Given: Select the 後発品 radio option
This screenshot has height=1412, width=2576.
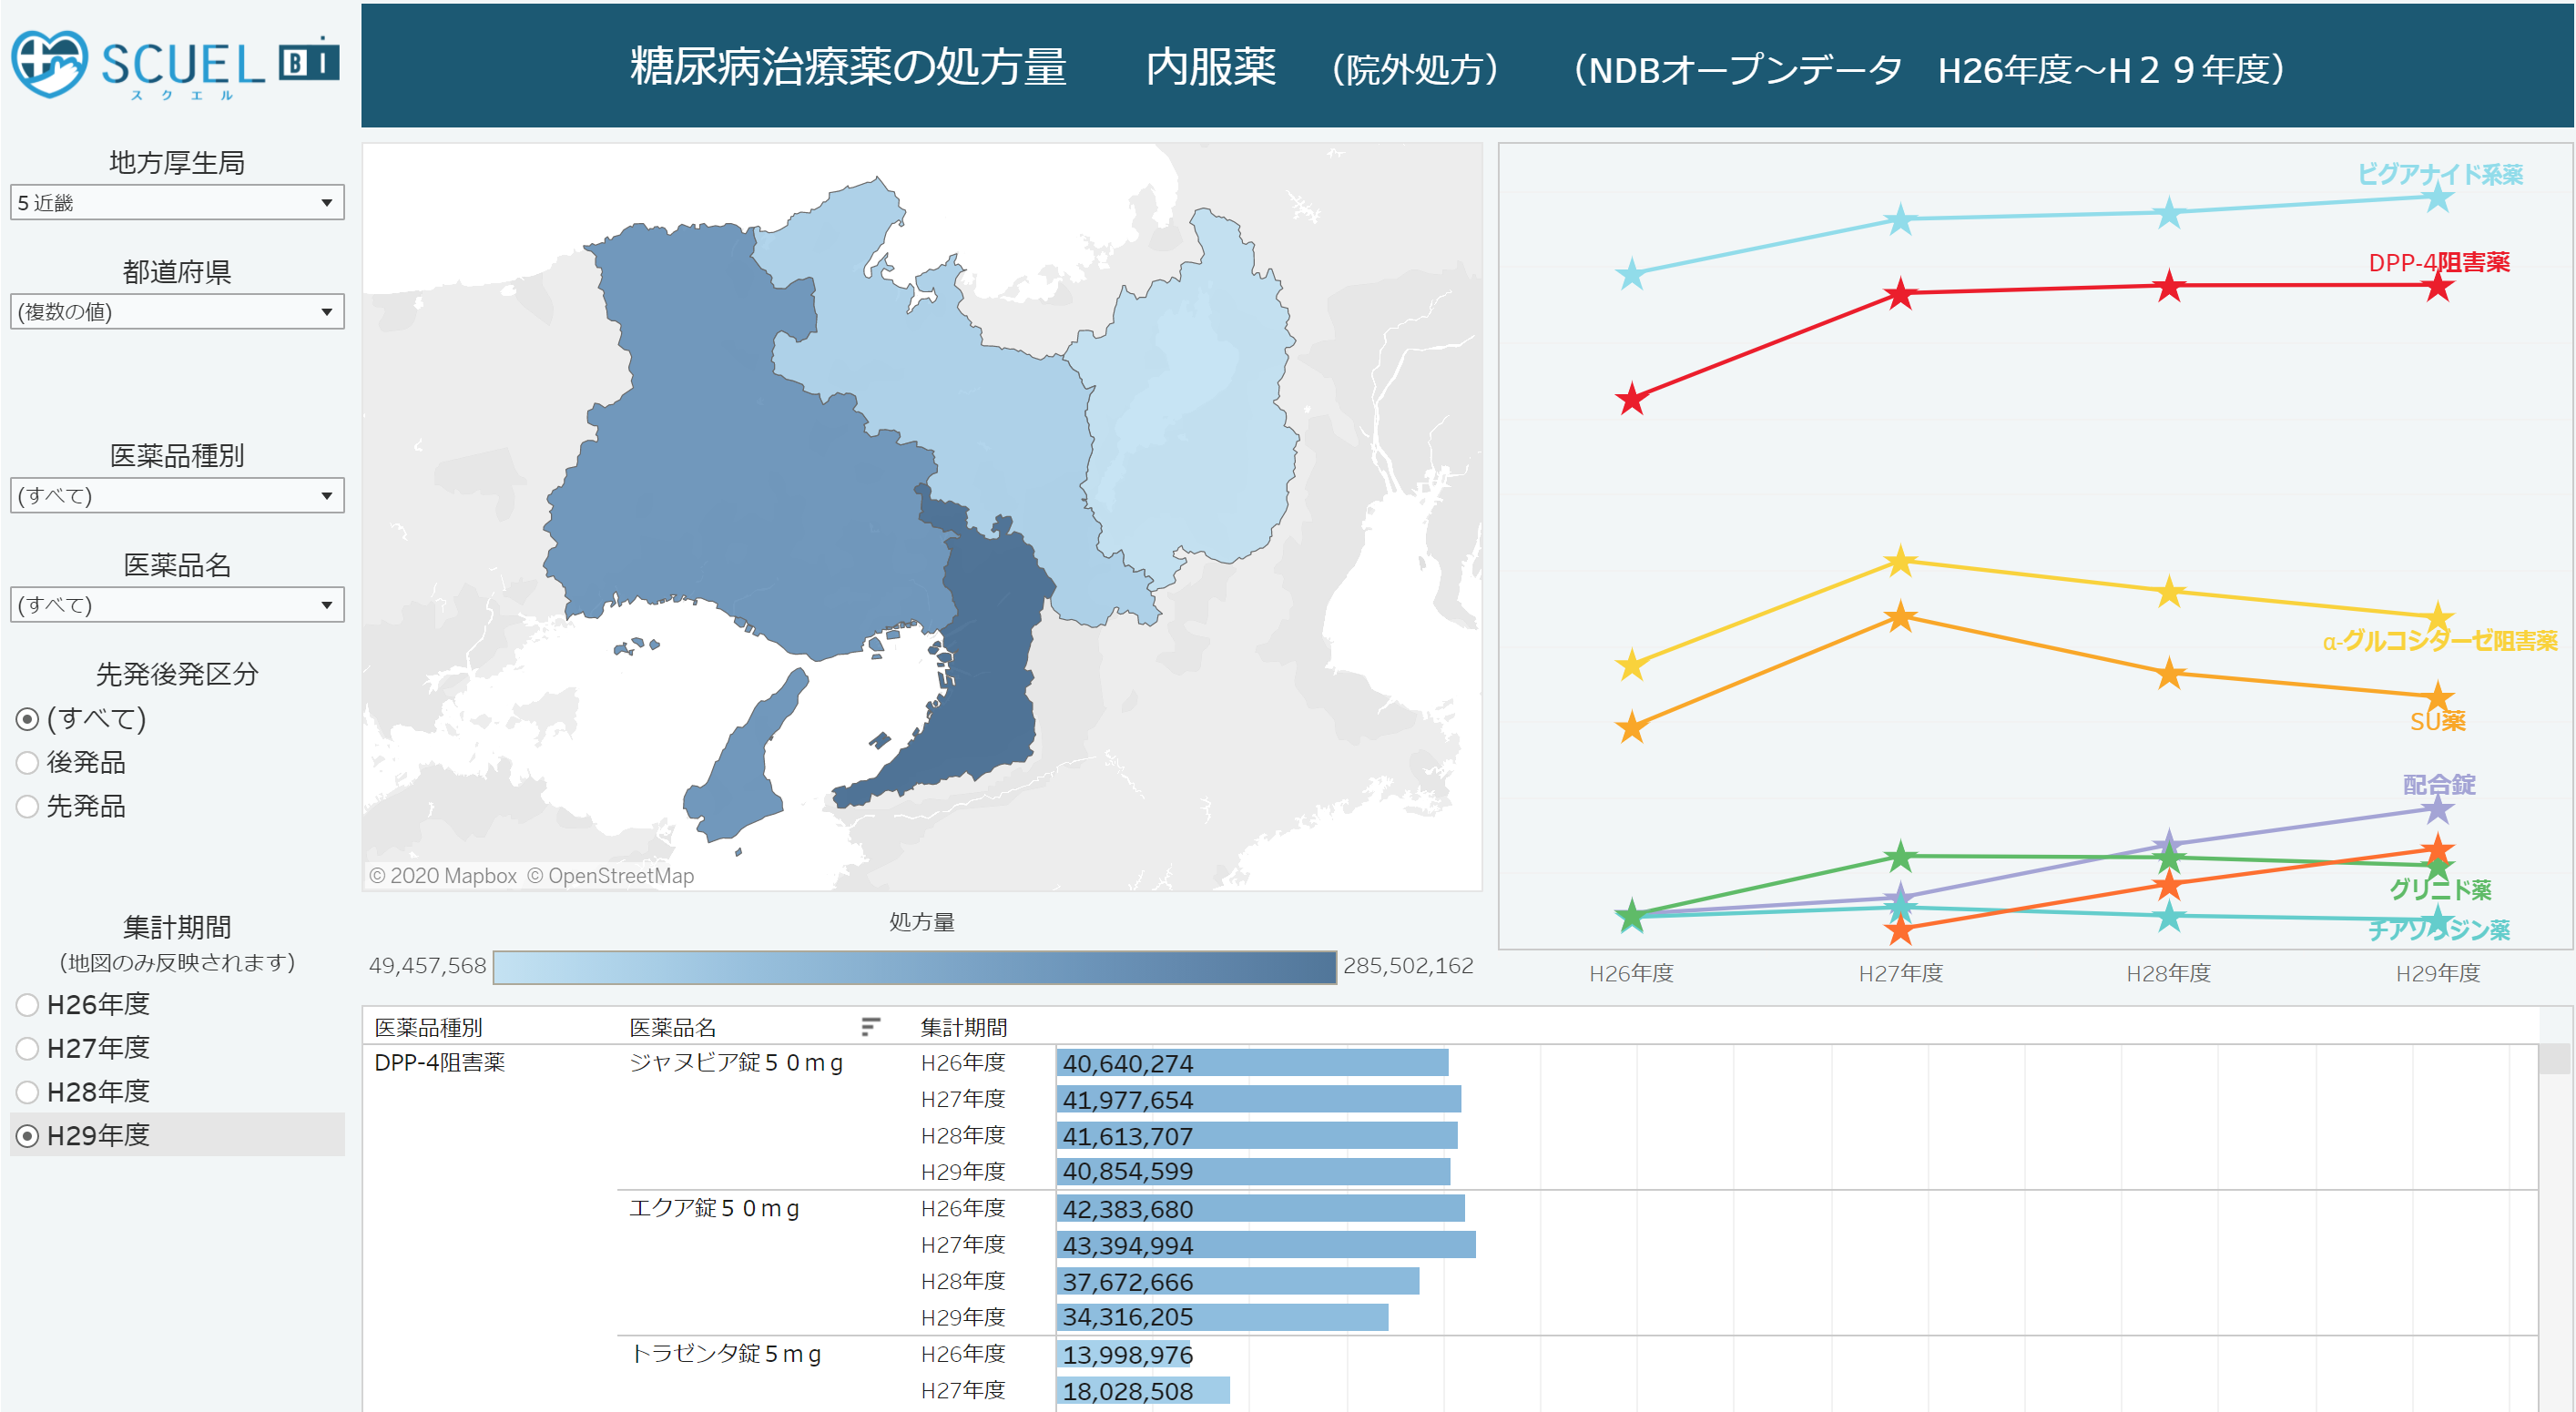Looking at the screenshot, I should click(28, 762).
